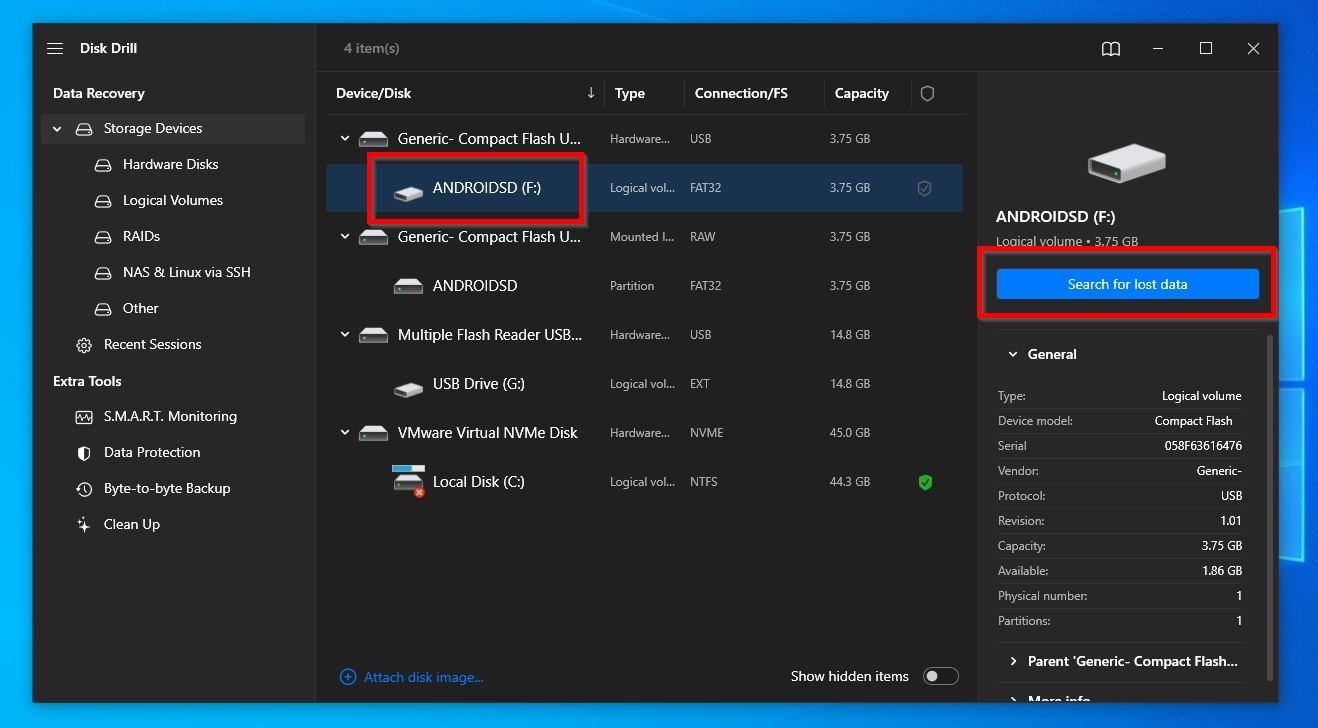Click 45.0 GB capacity cell
The image size is (1318, 728).
[x=850, y=433]
